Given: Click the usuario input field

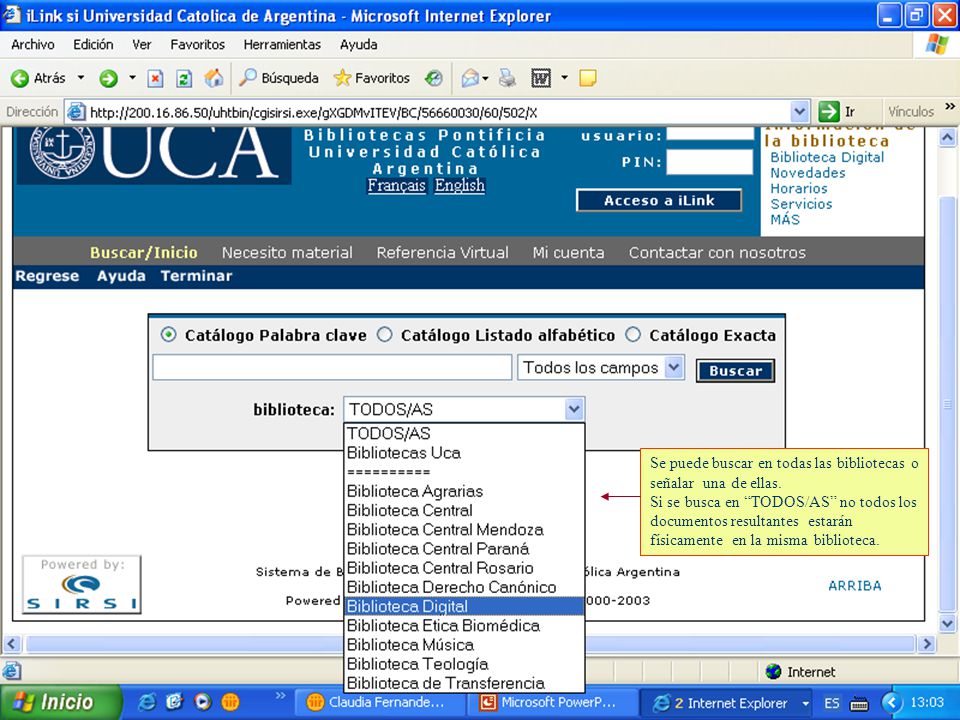Looking at the screenshot, I should pyautogui.click(x=710, y=133).
